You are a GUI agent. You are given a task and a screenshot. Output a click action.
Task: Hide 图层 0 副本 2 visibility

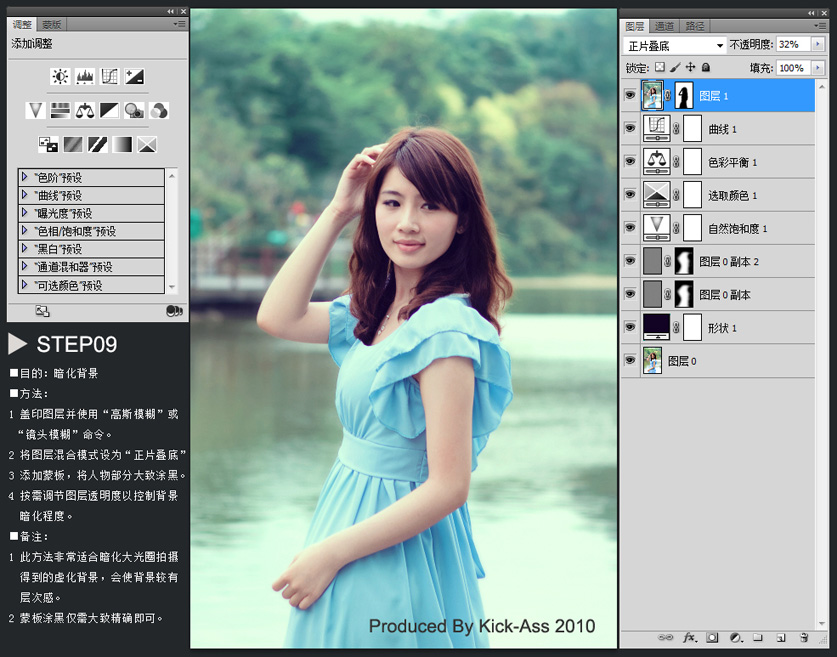click(x=630, y=261)
